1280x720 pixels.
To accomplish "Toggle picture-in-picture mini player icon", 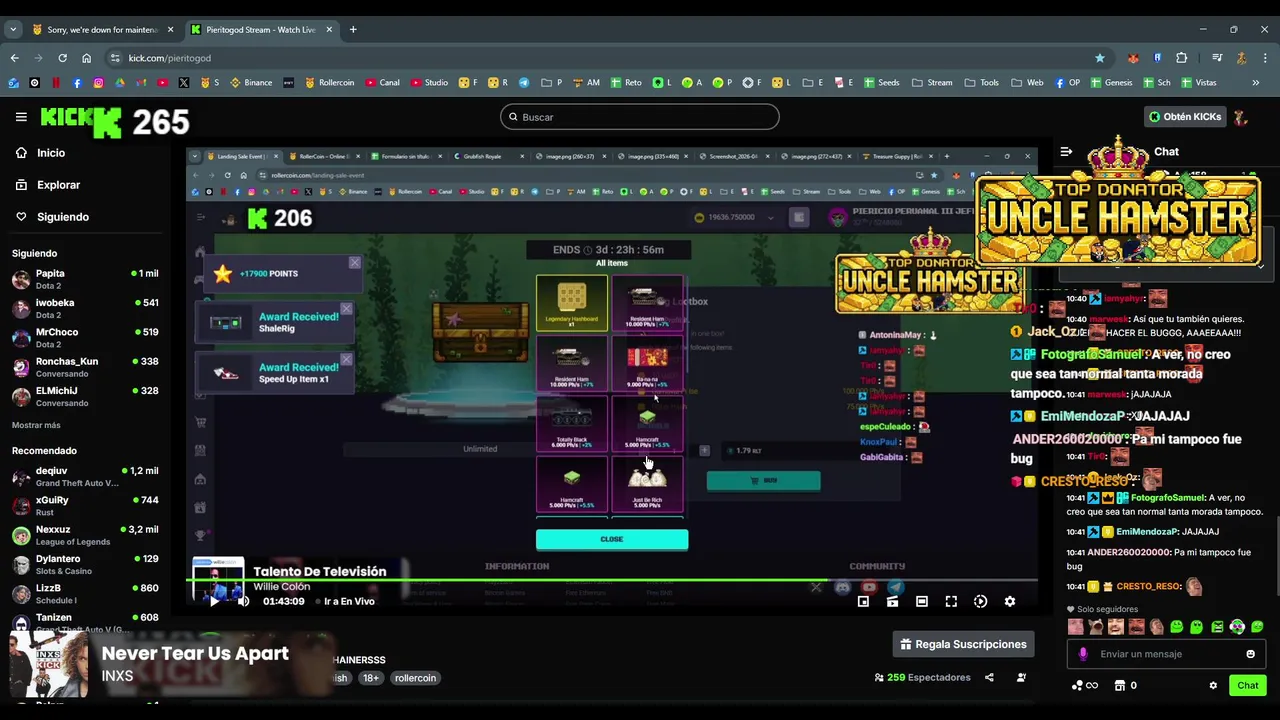I will click(x=863, y=601).
